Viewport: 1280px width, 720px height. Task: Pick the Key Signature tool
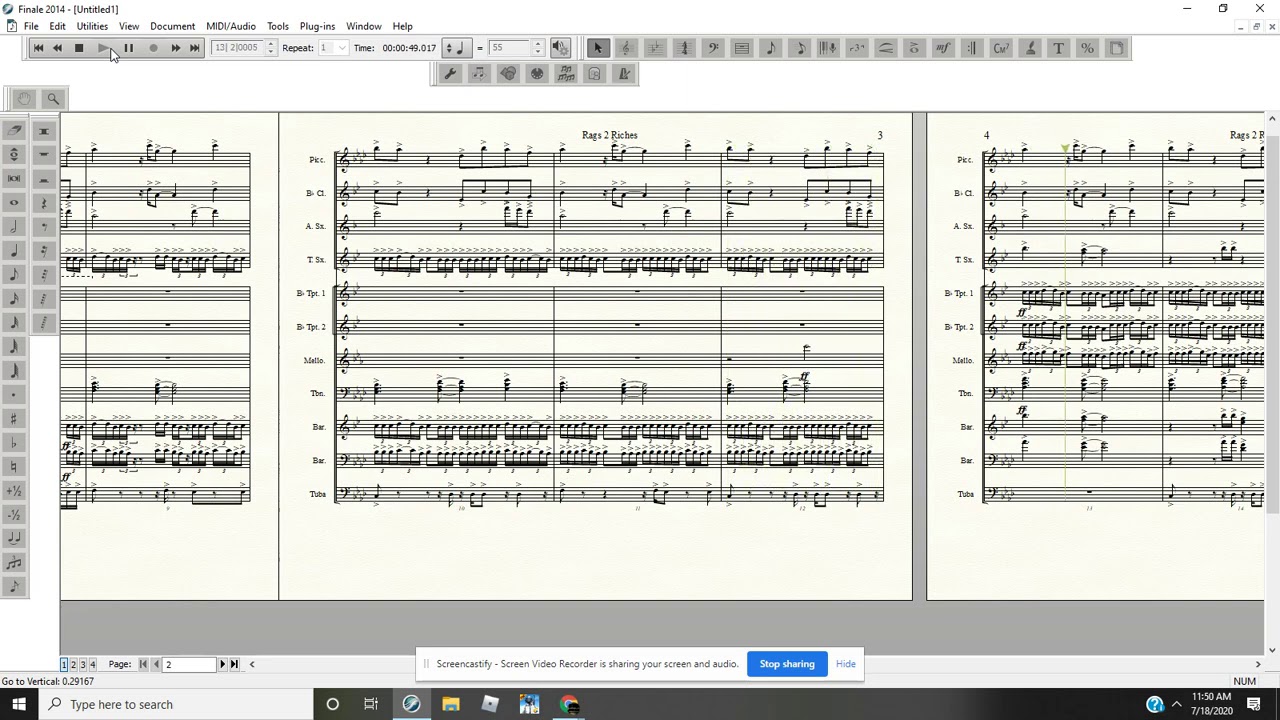[656, 48]
